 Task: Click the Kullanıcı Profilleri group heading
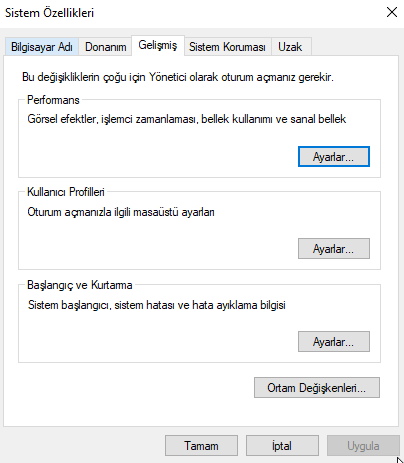(66, 192)
